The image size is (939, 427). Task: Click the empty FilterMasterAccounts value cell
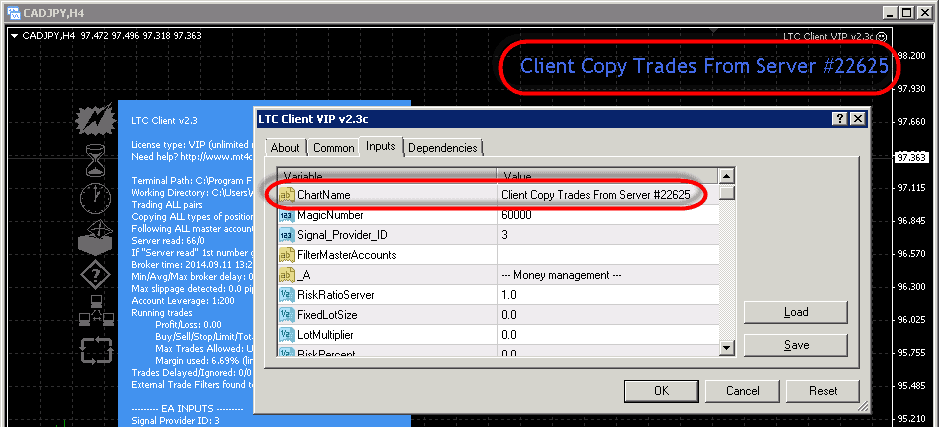click(608, 255)
